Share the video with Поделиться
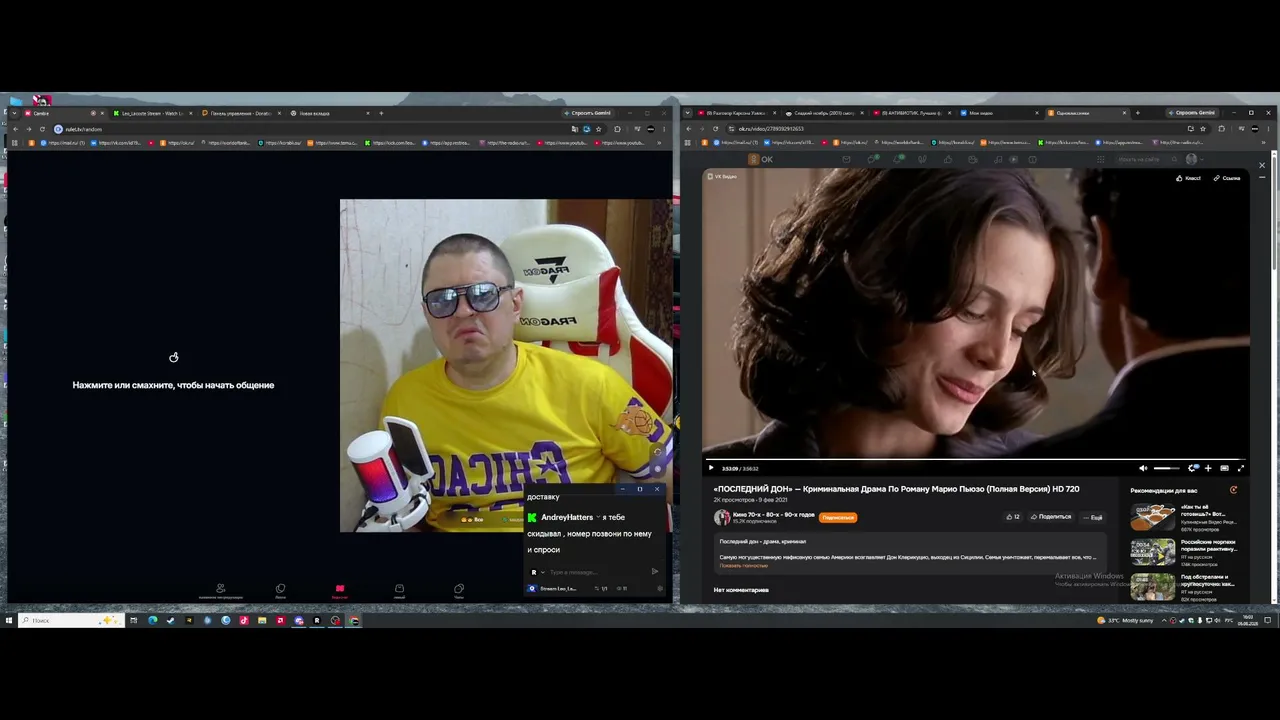Viewport: 1280px width, 720px height. (x=1051, y=517)
